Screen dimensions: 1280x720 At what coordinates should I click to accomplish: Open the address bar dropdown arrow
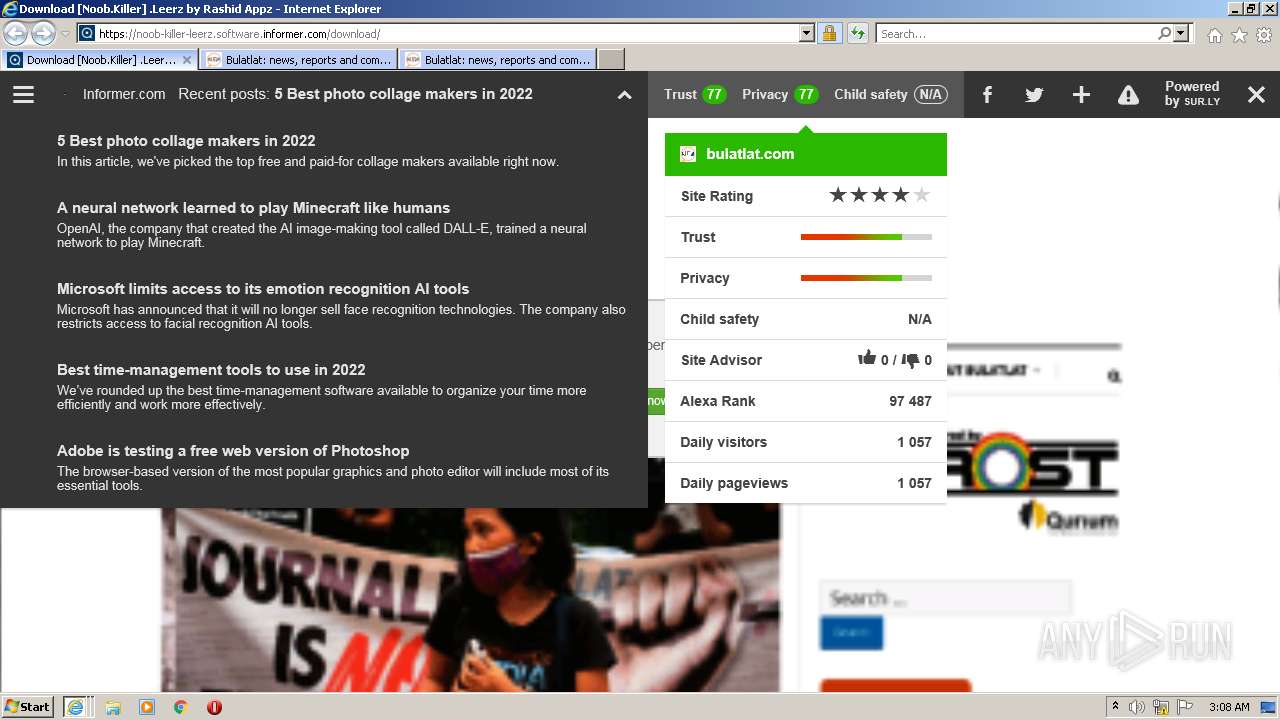click(x=807, y=33)
